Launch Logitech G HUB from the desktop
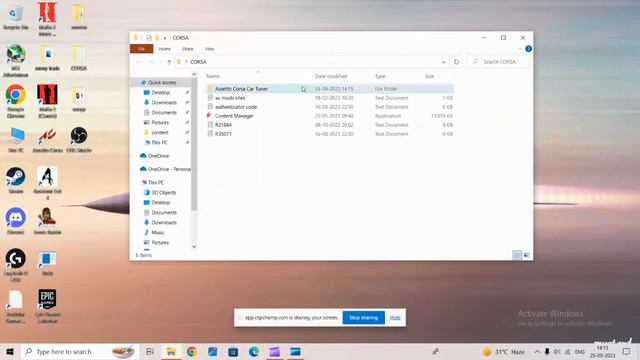The width and height of the screenshot is (640, 360). click(16, 265)
